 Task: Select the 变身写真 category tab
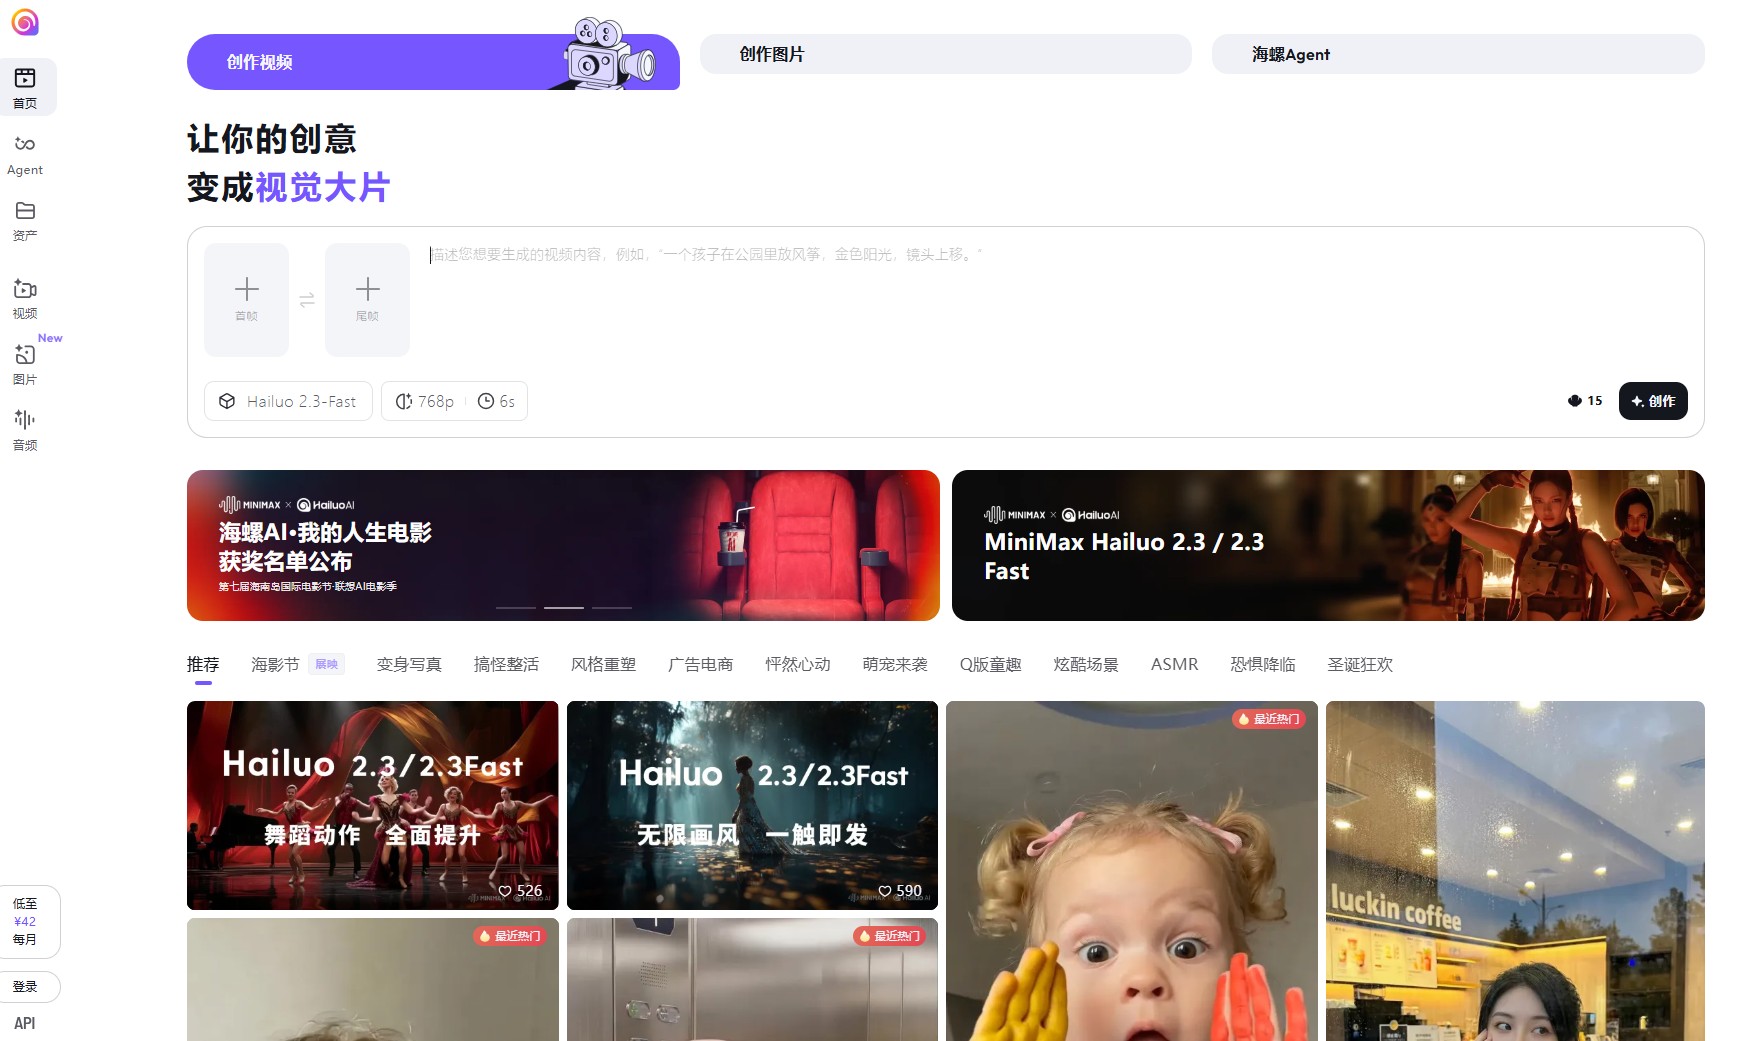pyautogui.click(x=409, y=664)
